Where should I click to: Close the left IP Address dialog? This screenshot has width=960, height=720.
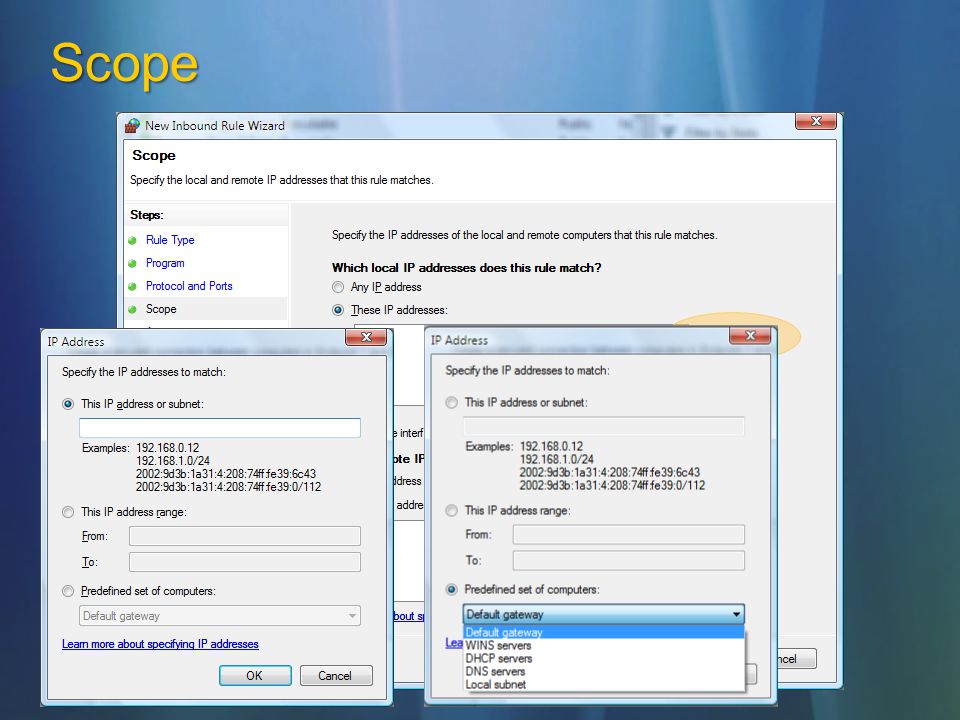(x=366, y=337)
